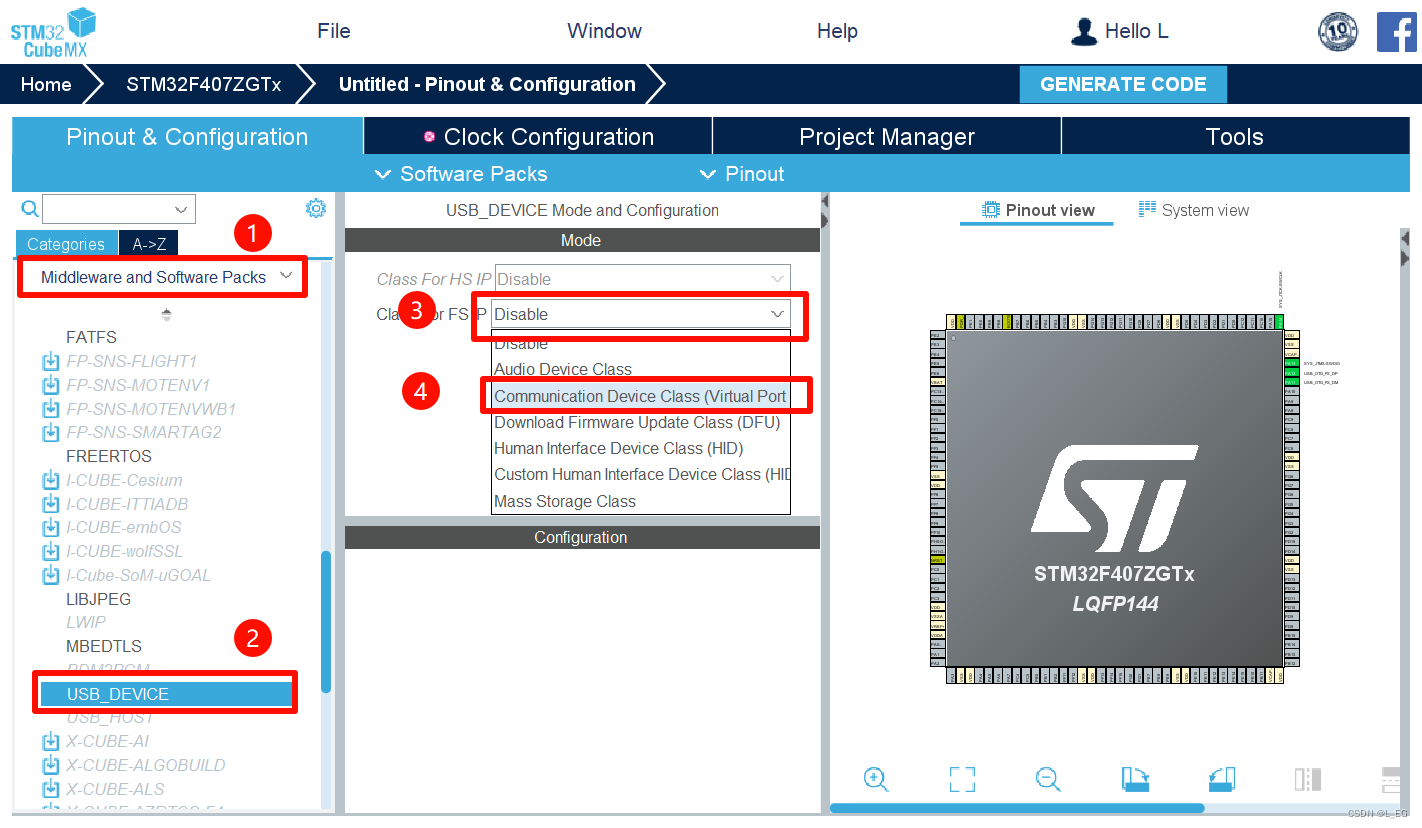Click the download icon next to I-CUBE-wolfSSL
Screen dimensions: 1422x828
[51, 551]
